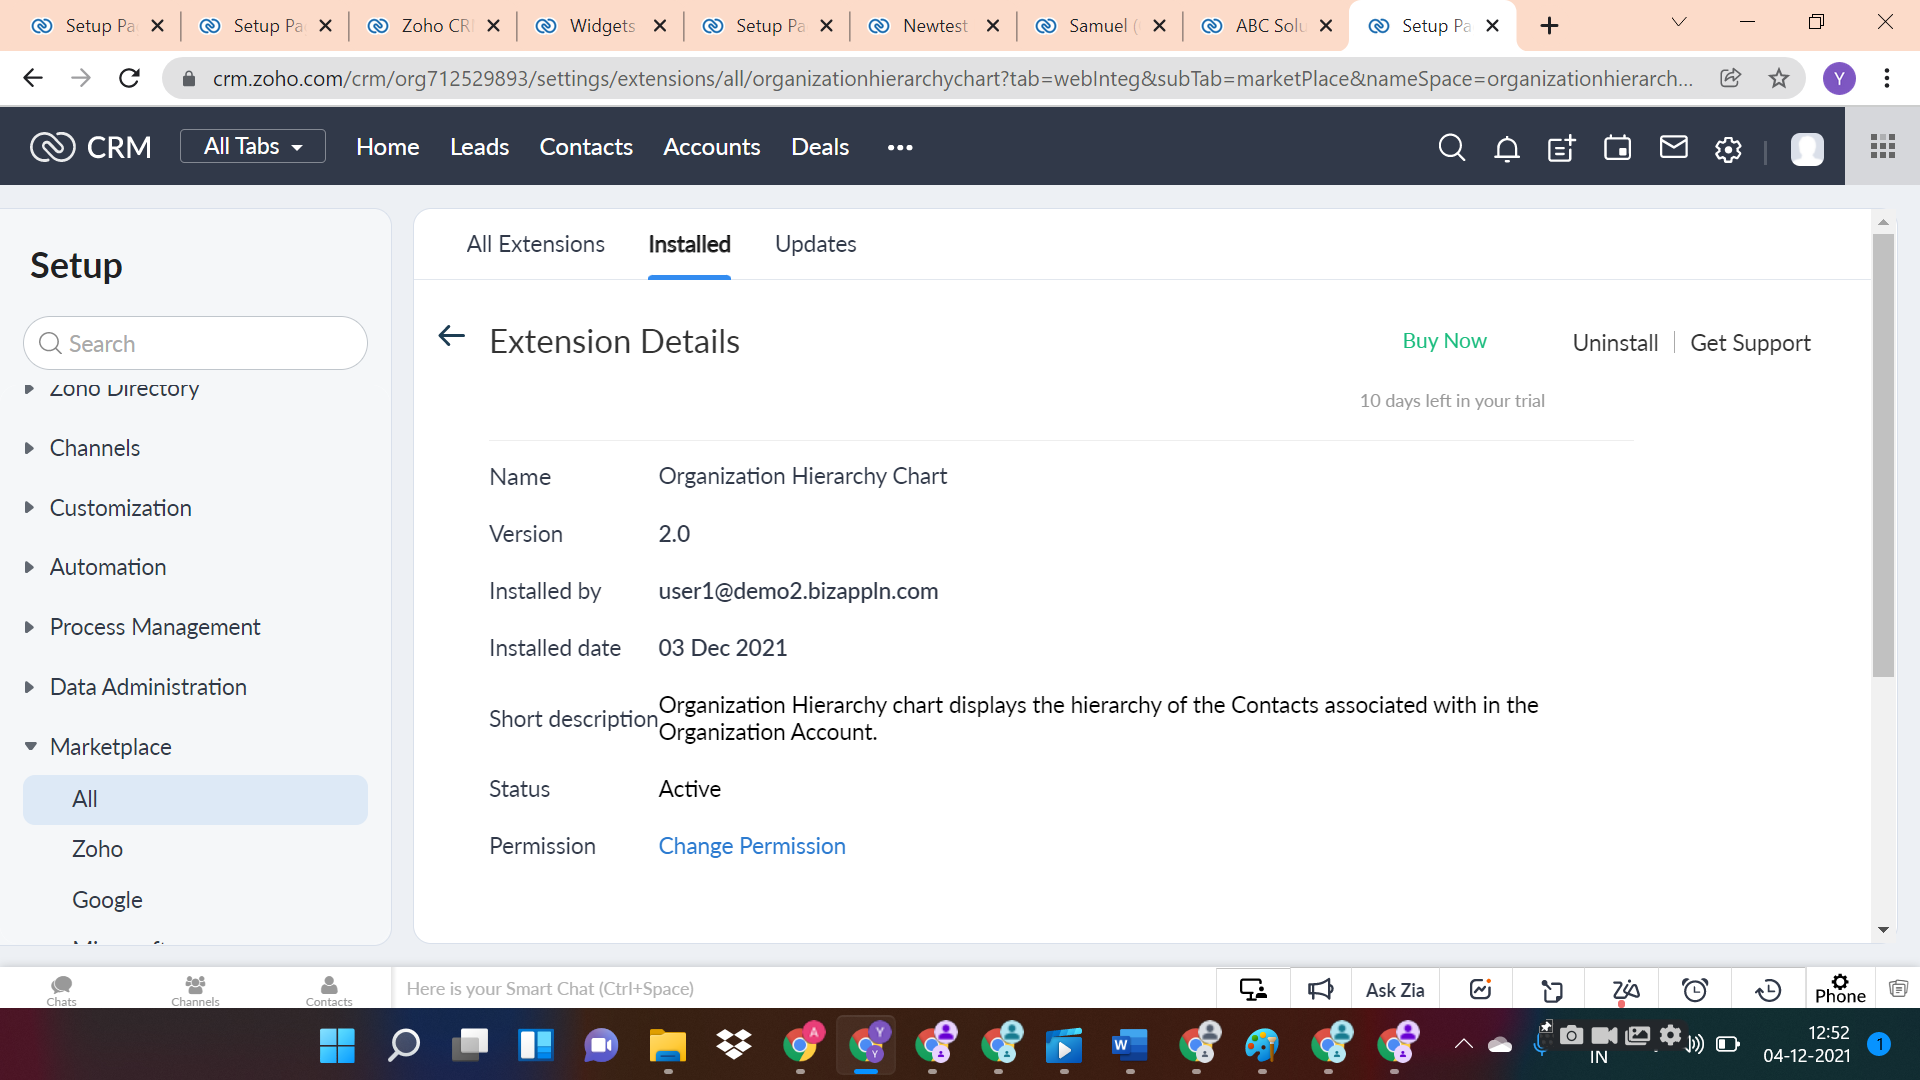Open the Search magnifier icon
The image size is (1920, 1080).
click(1452, 146)
